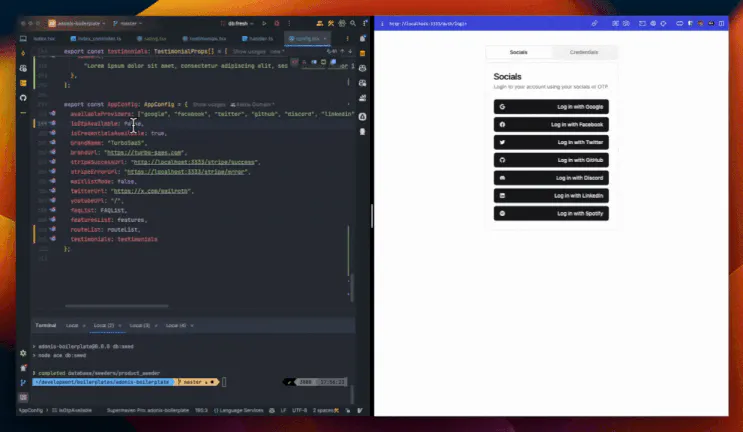The height and width of the screenshot is (432, 743).
Task: Click Log in with LinkedIn button
Action: [x=551, y=196]
